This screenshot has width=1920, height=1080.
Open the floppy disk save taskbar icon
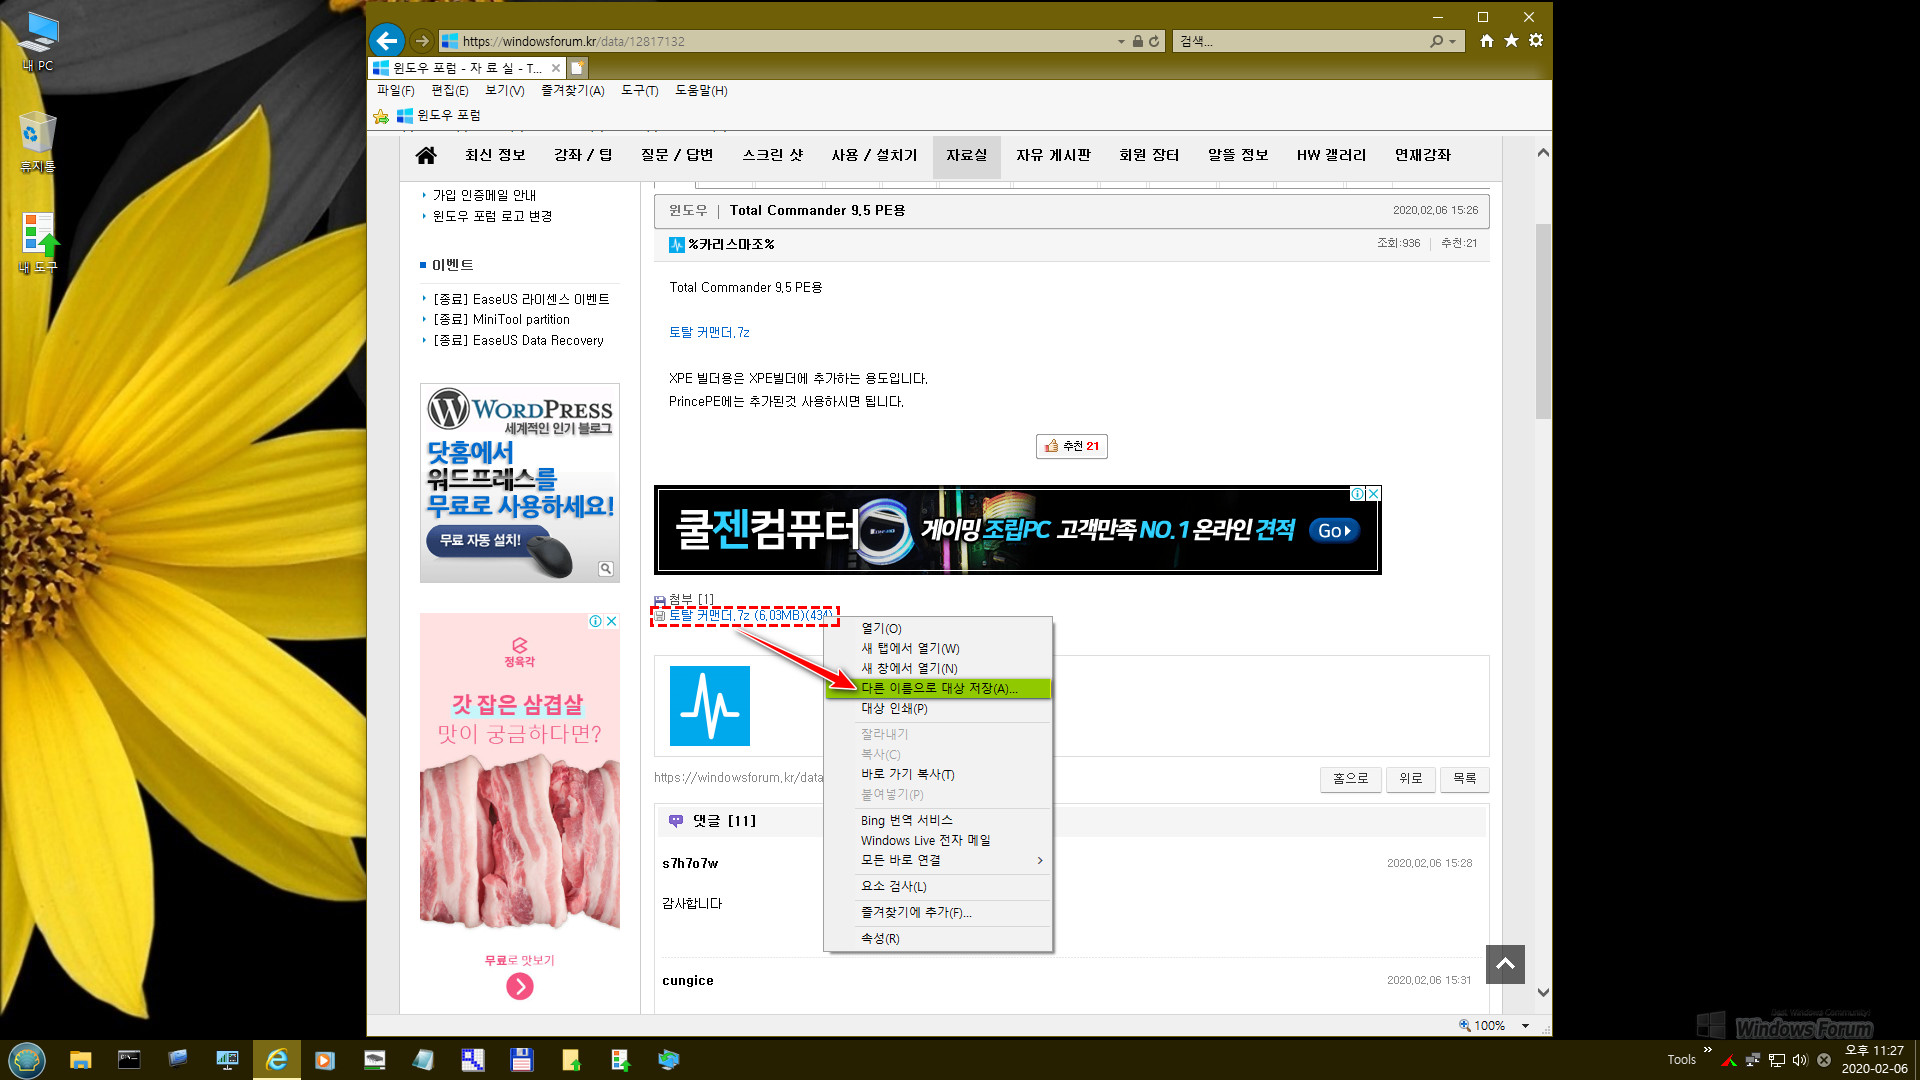521,1060
